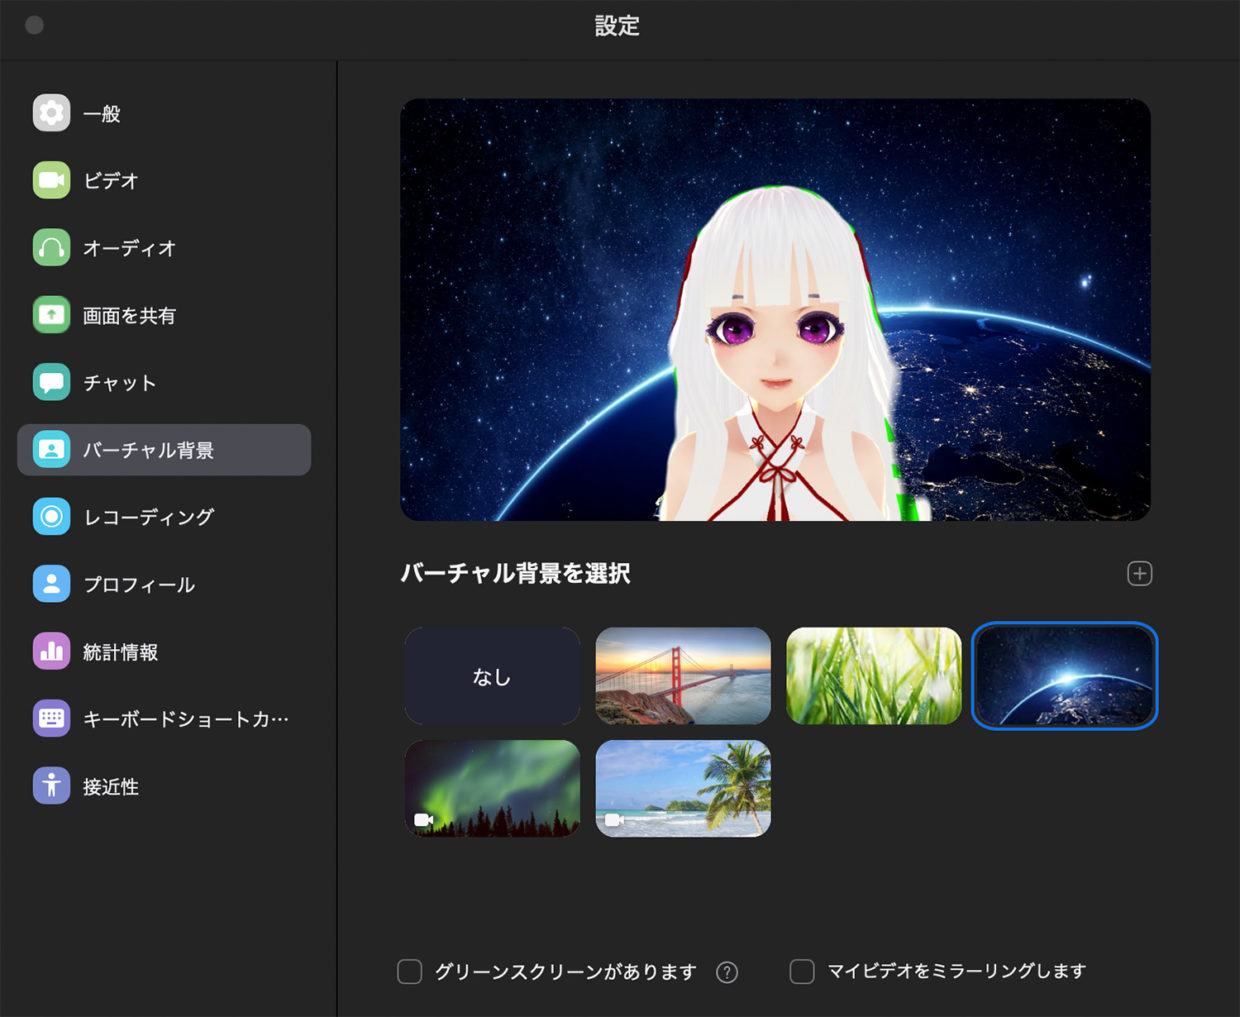Image resolution: width=1240 pixels, height=1017 pixels.
Task: Click the グリーンスクリーンがあります label text
Action: (x=565, y=971)
